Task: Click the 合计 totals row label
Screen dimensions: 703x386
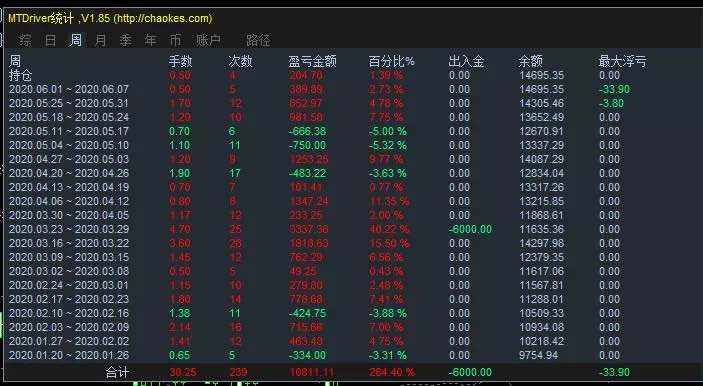Action: tap(117, 372)
